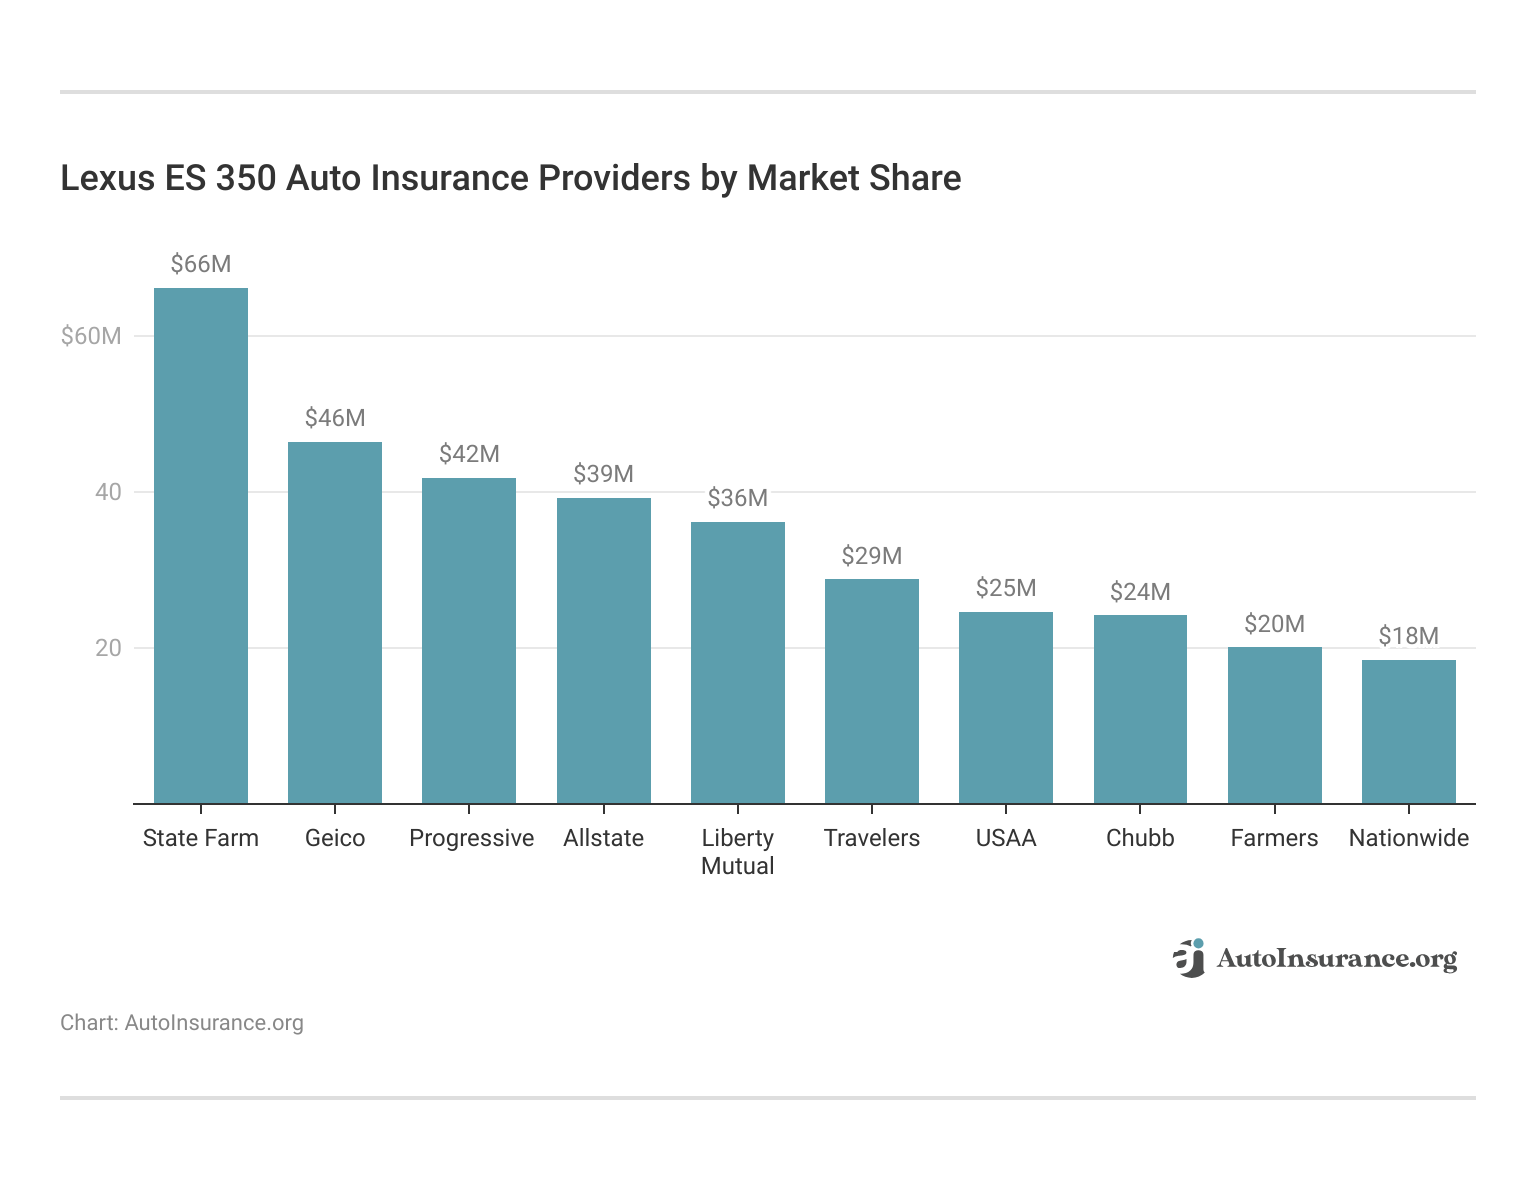This screenshot has width=1536, height=1180.
Task: Click the Geico axis label
Action: 335,838
